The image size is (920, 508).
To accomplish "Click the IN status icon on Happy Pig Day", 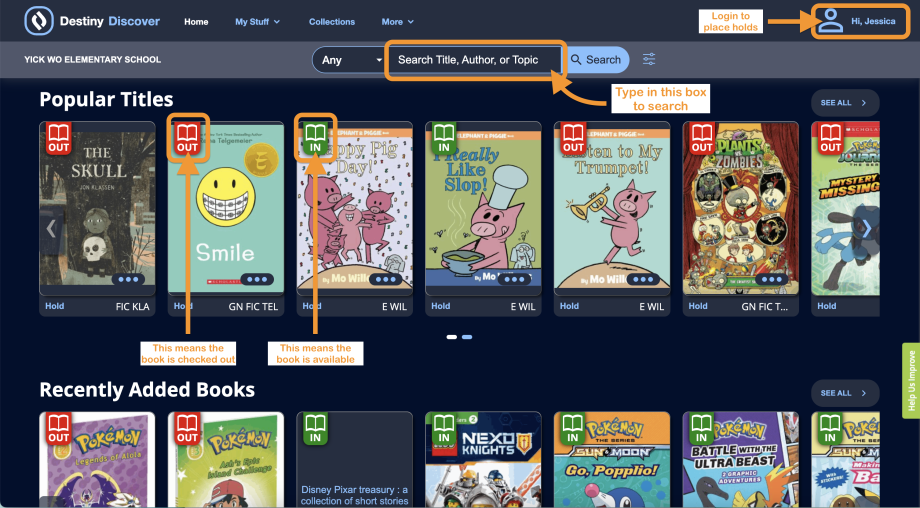I will pos(316,137).
